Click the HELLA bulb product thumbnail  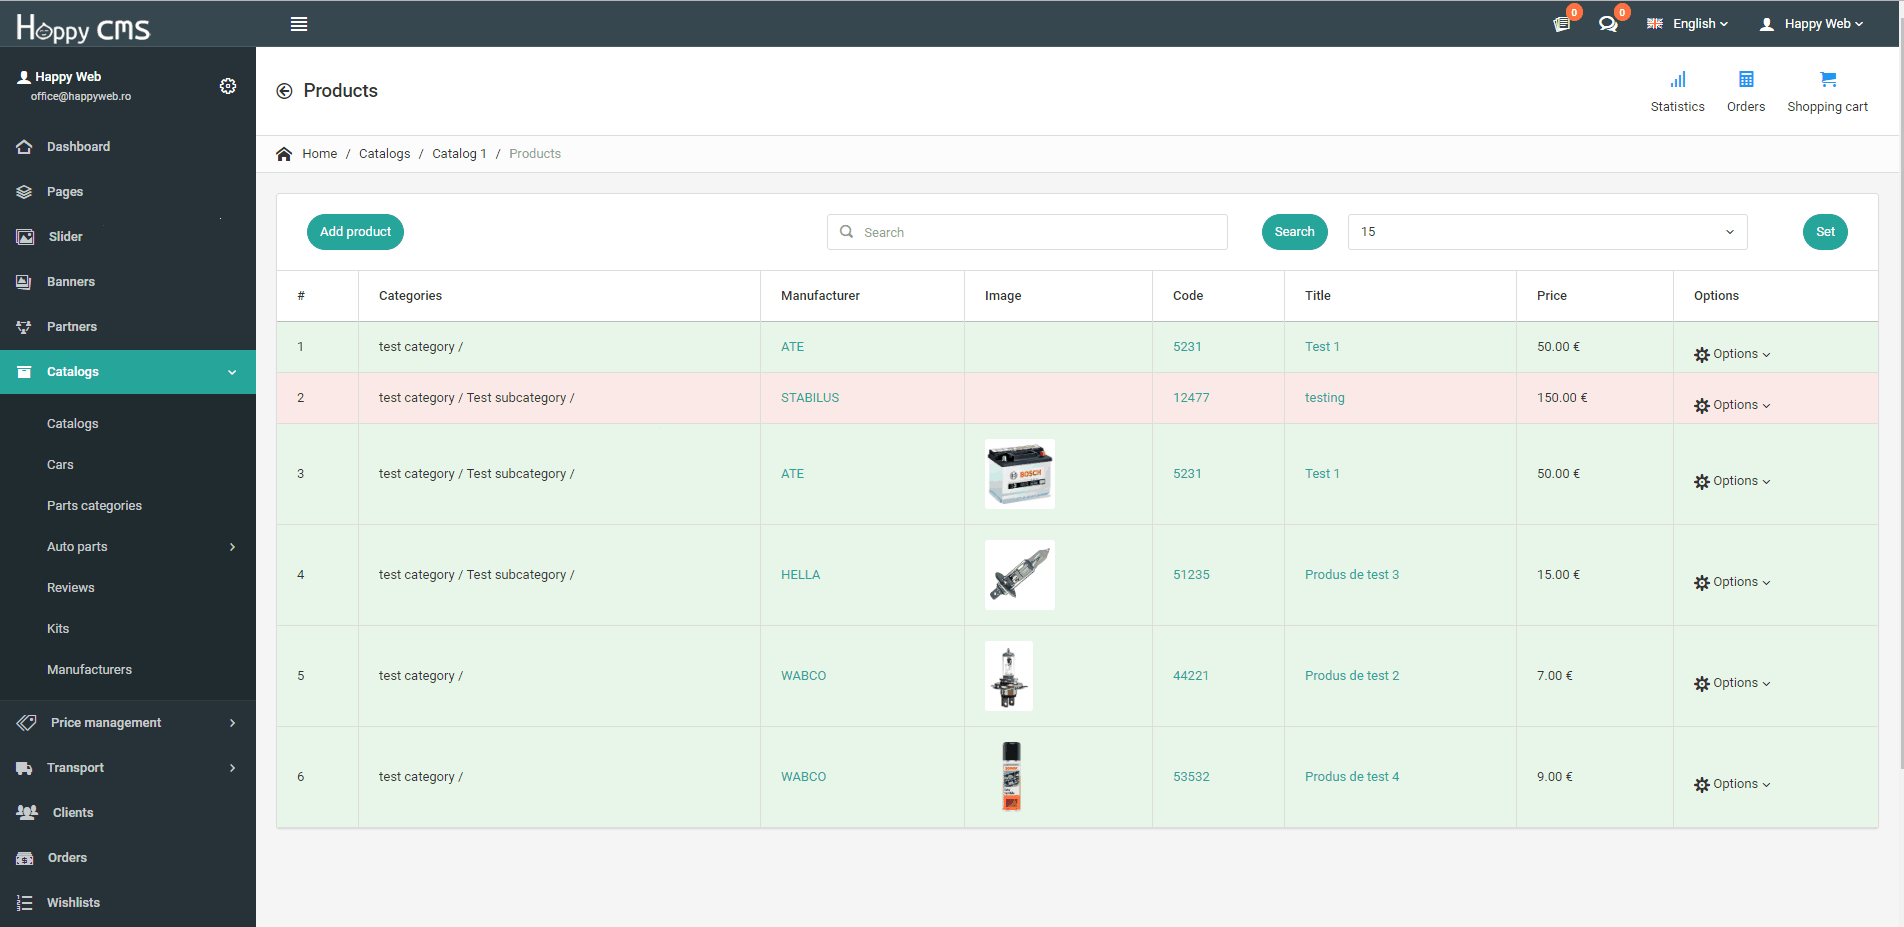pyautogui.click(x=1020, y=575)
